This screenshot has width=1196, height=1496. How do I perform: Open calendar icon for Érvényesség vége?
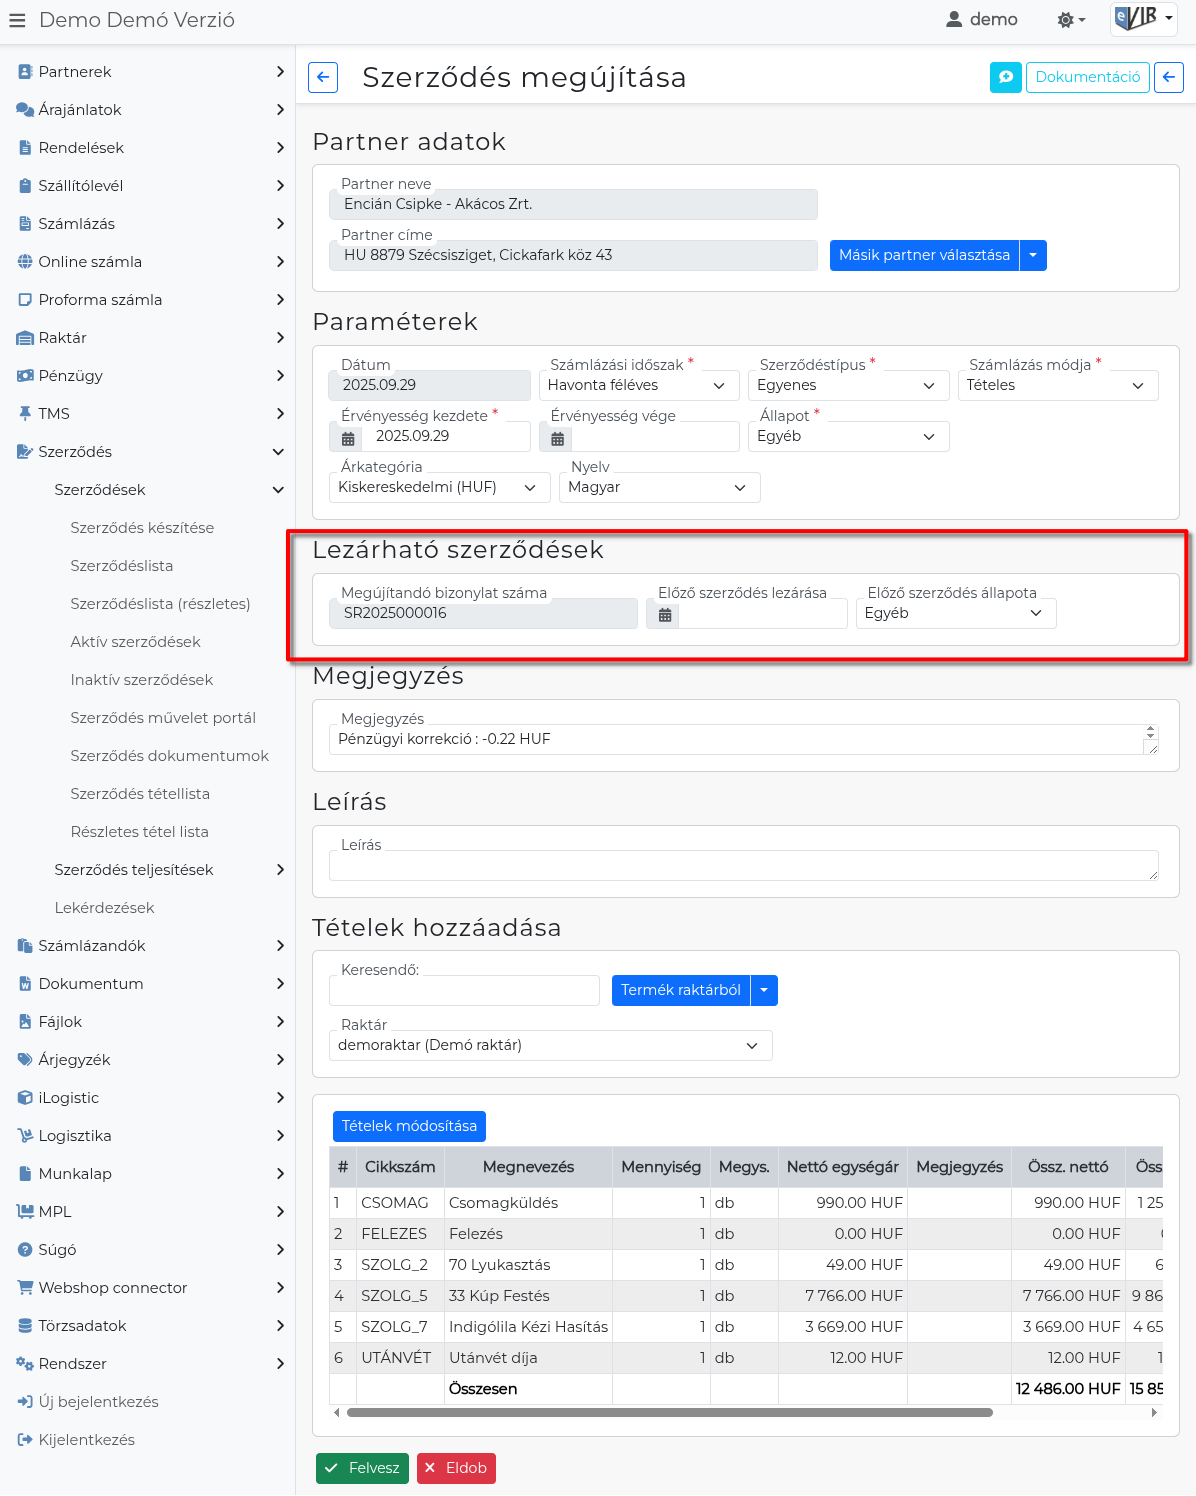(x=558, y=437)
